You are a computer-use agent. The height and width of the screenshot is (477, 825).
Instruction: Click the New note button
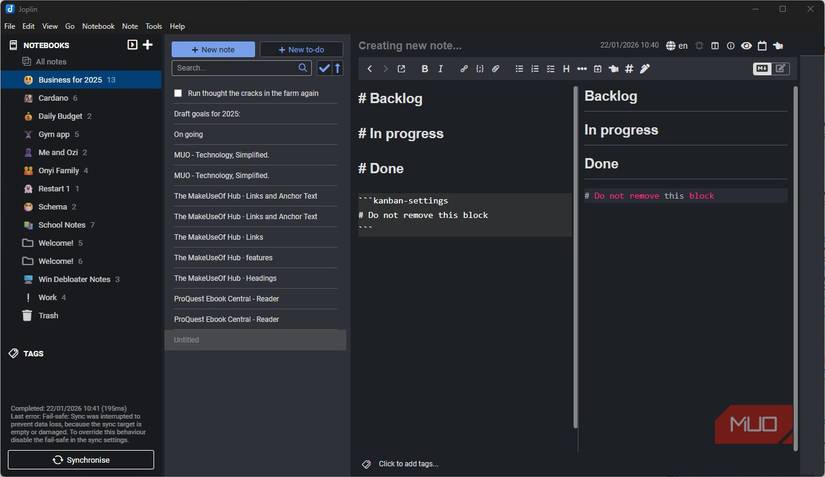point(213,49)
